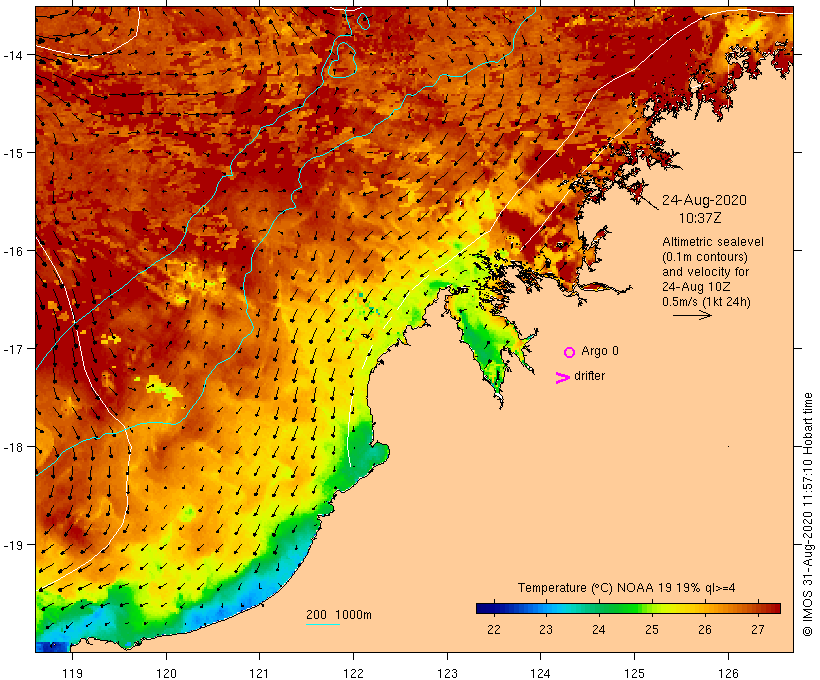Click the latitude label -19
The width and height of the screenshot is (820, 680).
pos(12,545)
